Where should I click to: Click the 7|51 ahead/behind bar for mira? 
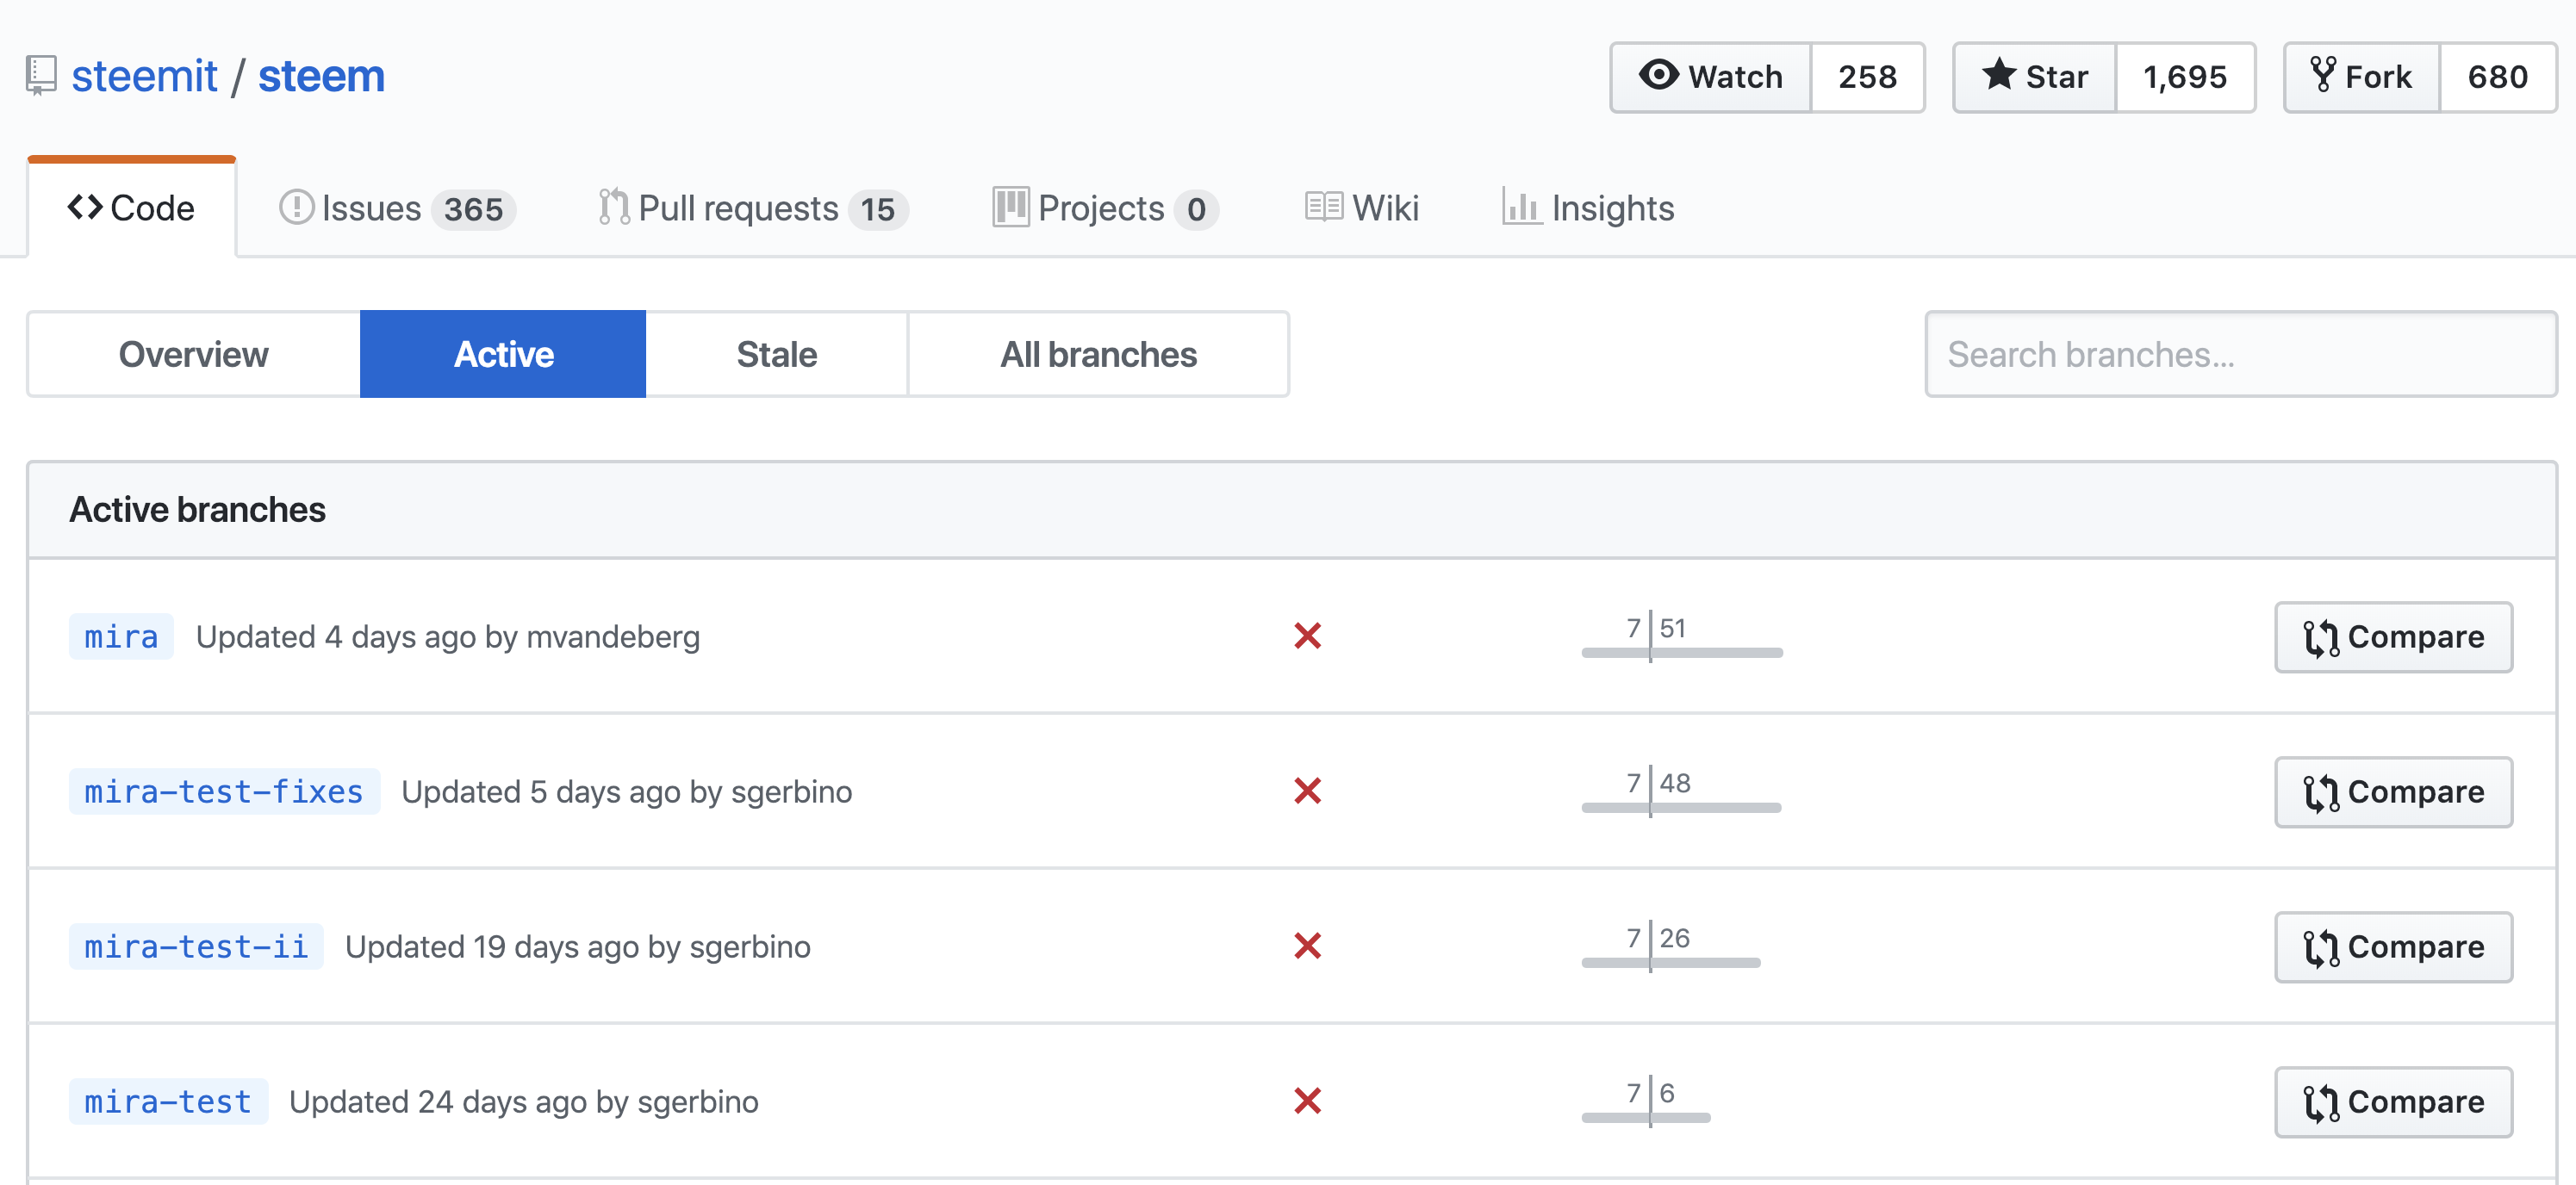[1682, 636]
